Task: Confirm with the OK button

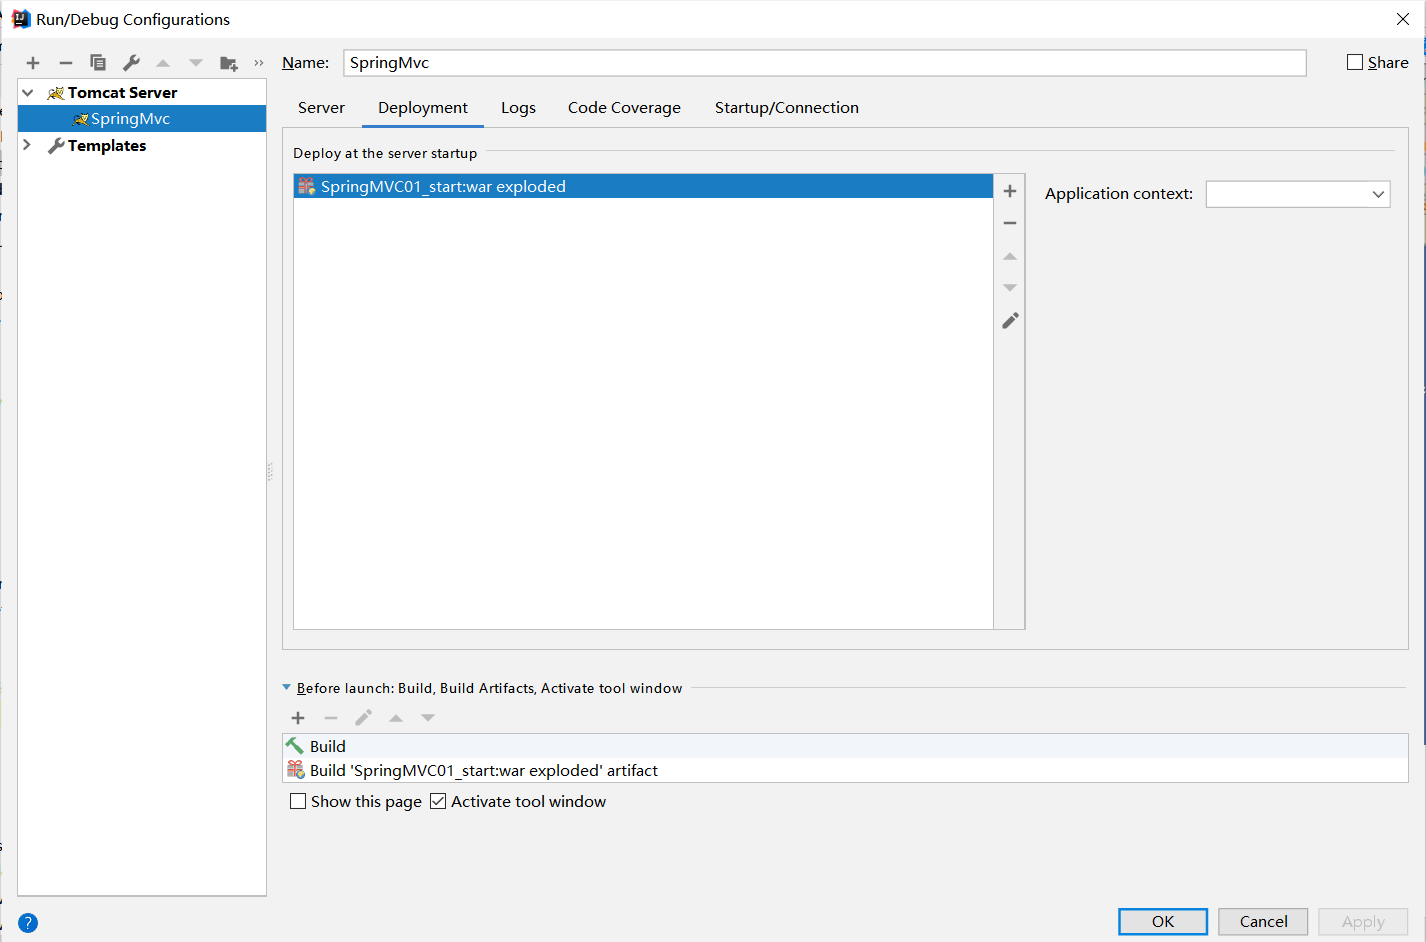Action: (1163, 921)
